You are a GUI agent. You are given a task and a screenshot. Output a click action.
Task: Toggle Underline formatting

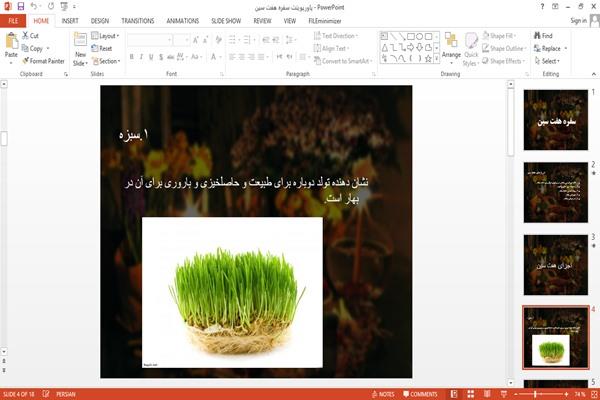point(151,57)
